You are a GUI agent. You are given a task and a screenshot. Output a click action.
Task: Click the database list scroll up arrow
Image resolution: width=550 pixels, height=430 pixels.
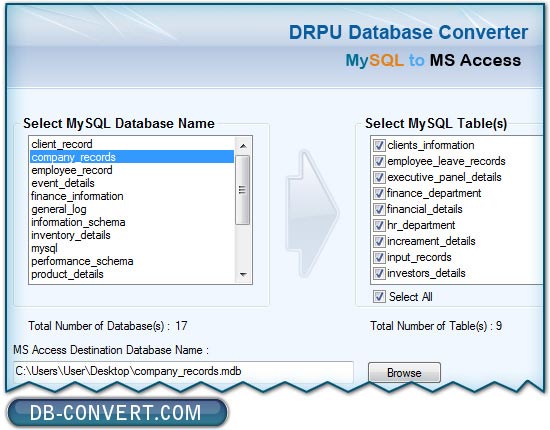tap(243, 146)
